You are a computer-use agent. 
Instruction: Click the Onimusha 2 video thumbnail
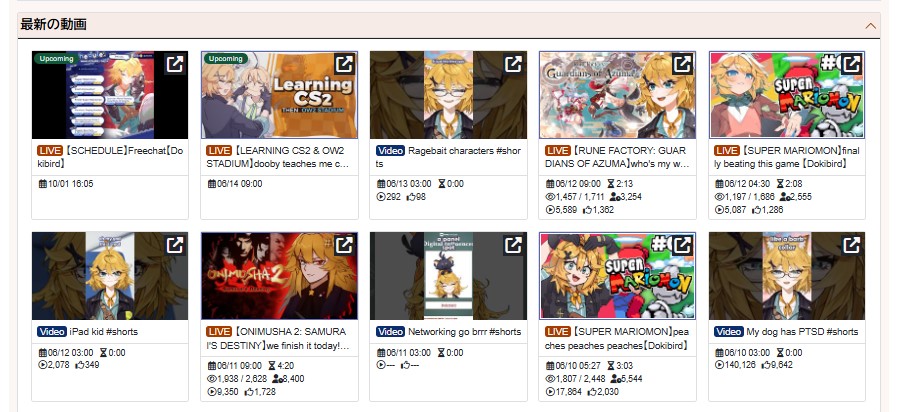coord(279,276)
